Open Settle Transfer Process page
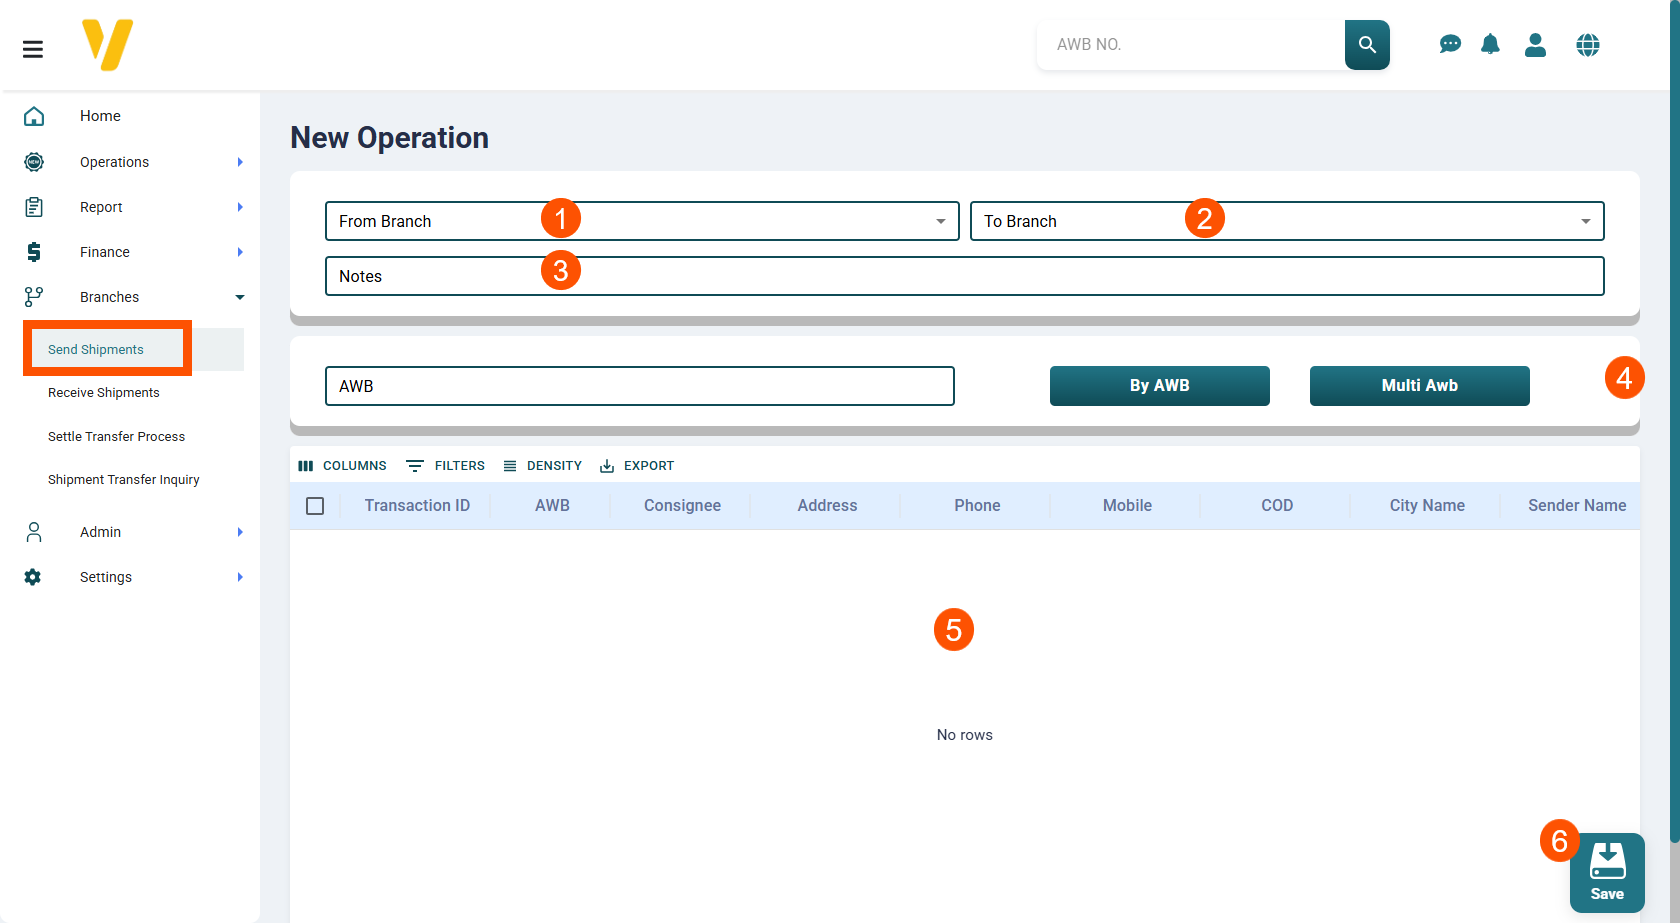The image size is (1680, 923). tap(116, 437)
